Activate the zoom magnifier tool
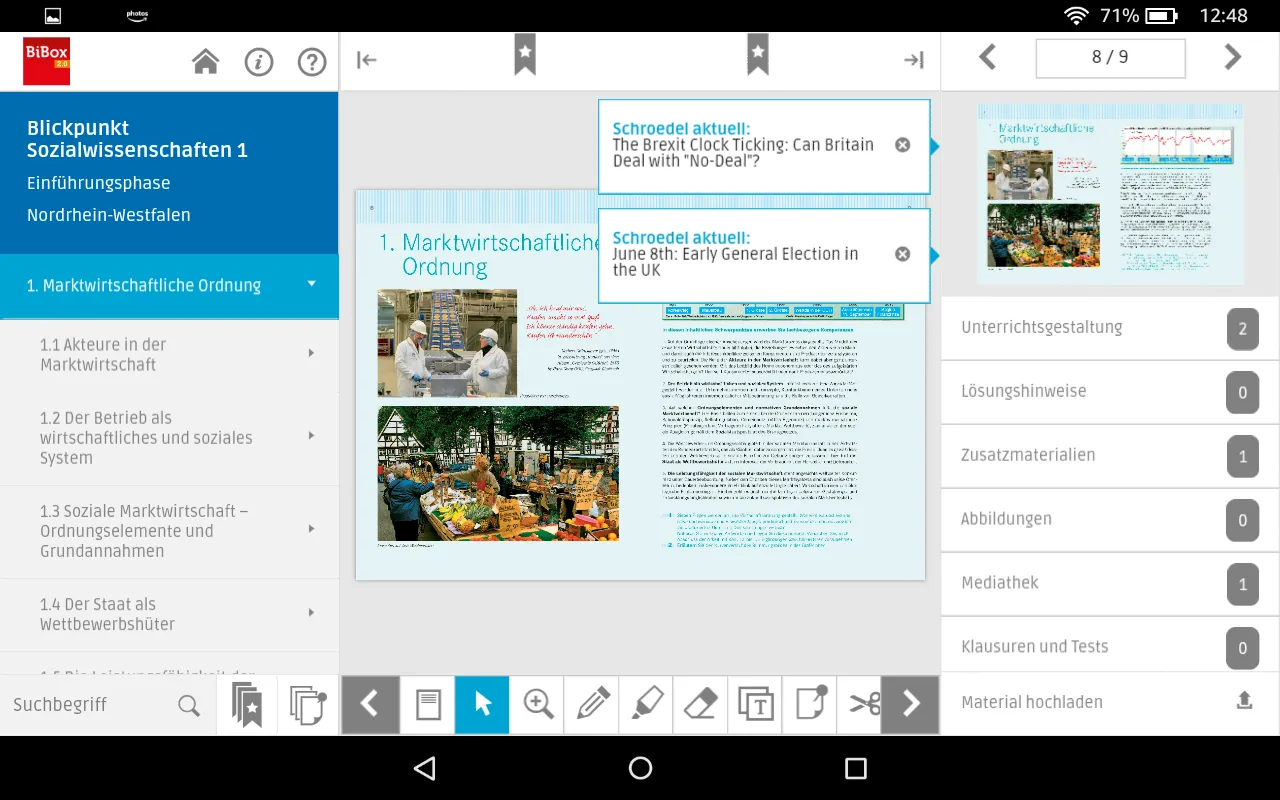The width and height of the screenshot is (1280, 800). tap(536, 704)
